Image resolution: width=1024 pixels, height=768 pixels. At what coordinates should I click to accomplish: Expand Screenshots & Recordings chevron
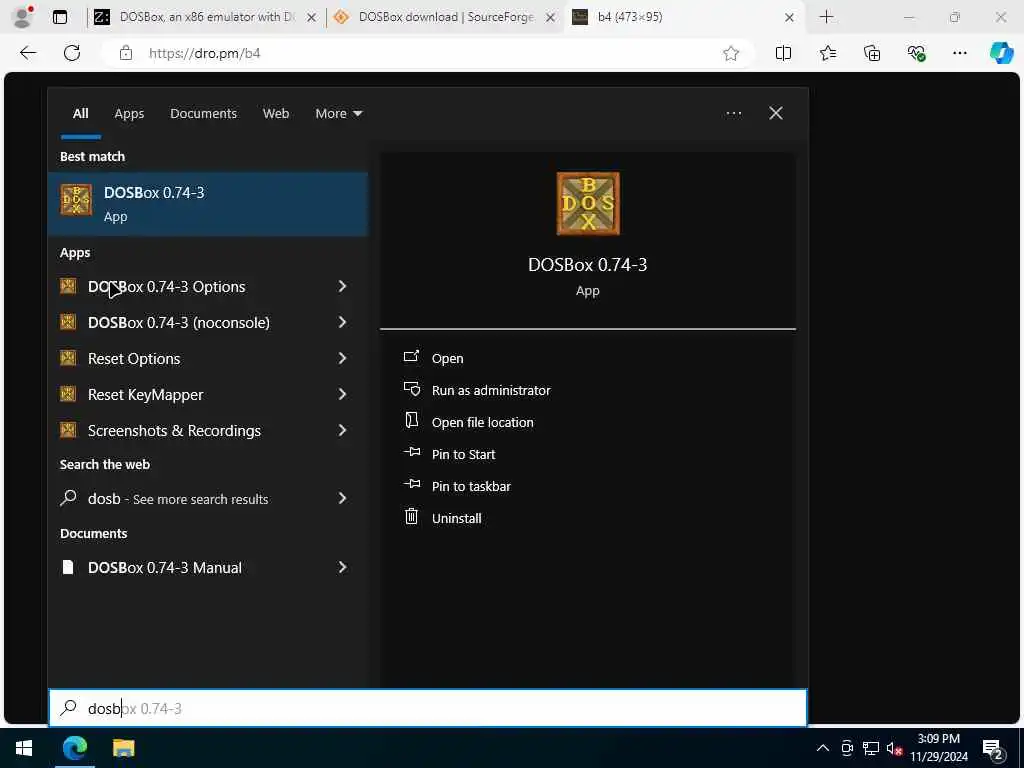coord(342,430)
